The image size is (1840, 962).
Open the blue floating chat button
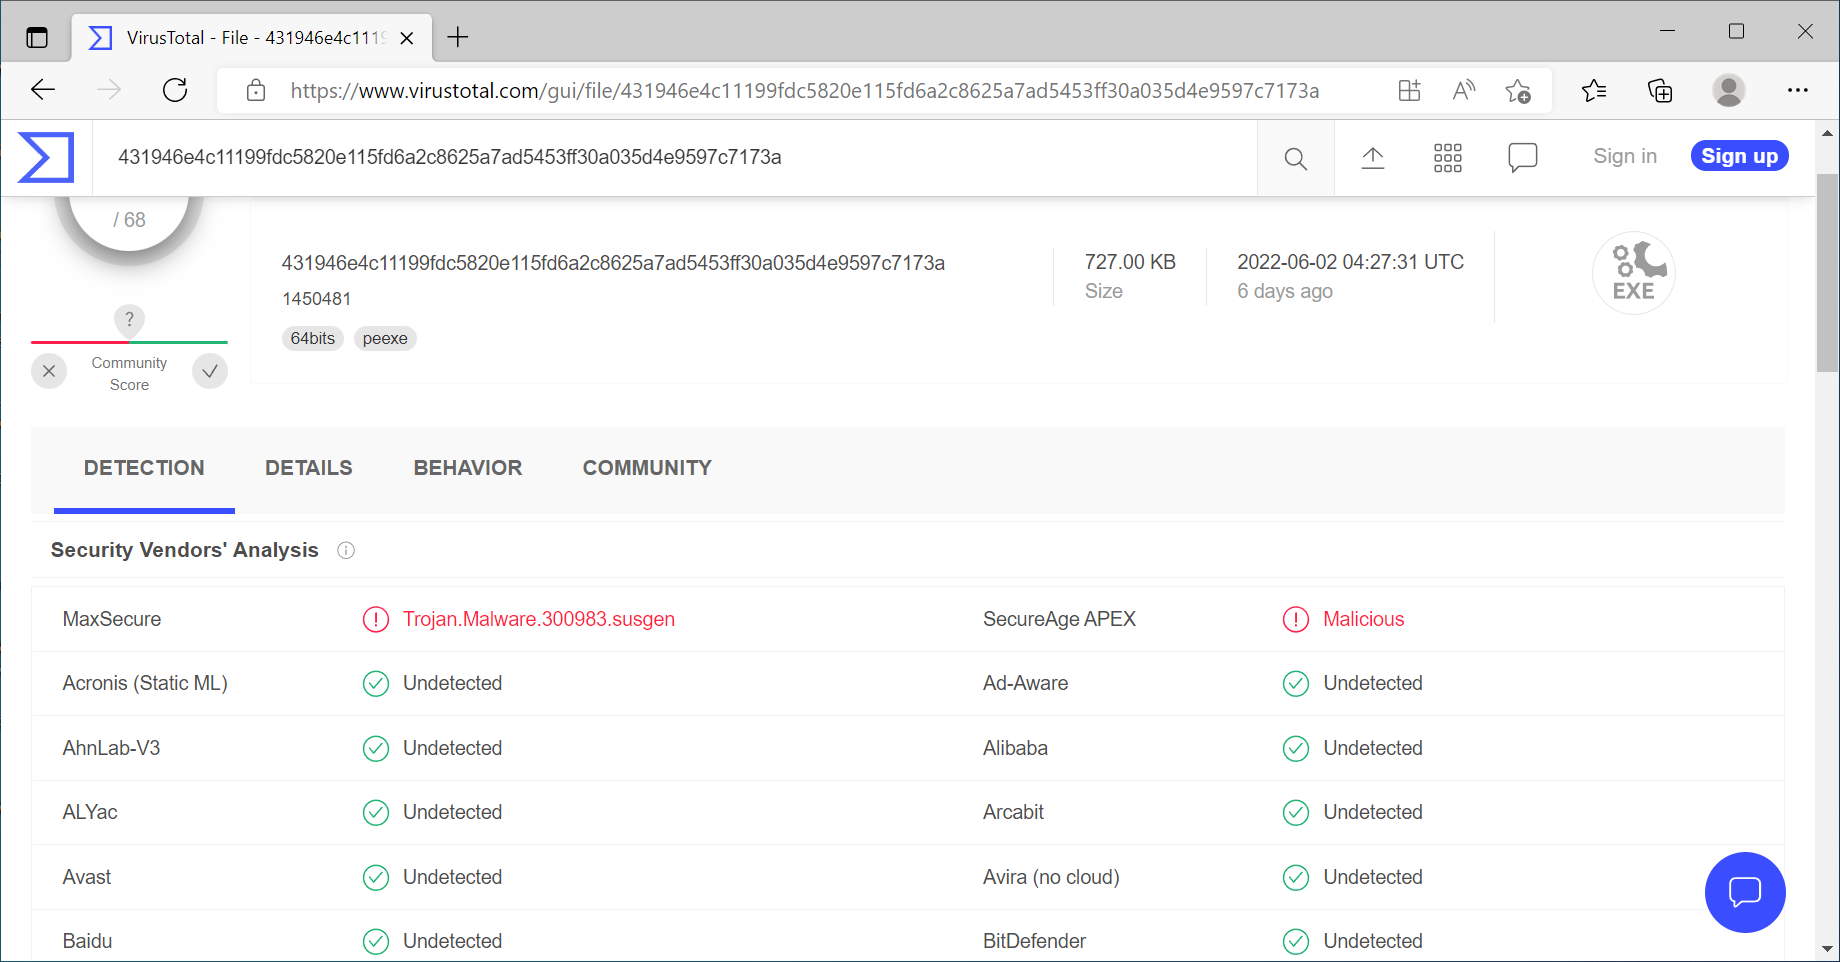[1744, 891]
